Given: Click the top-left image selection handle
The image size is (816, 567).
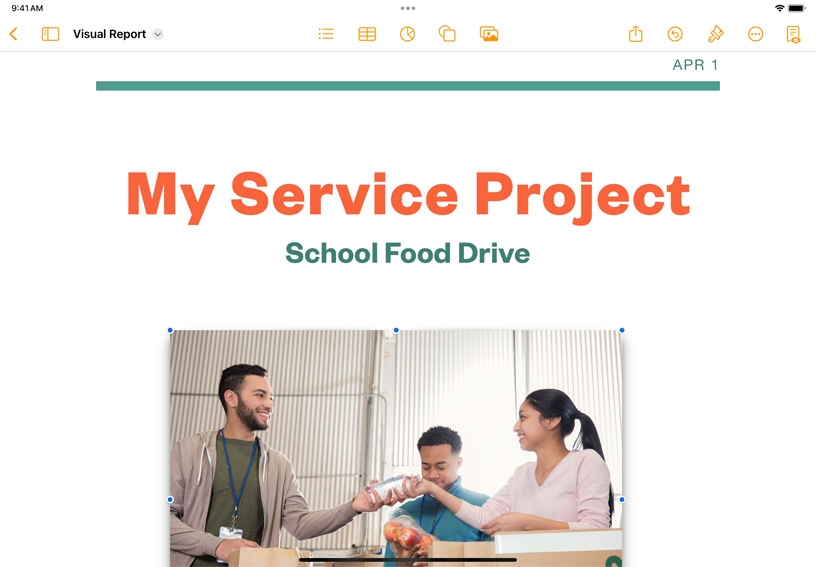Looking at the screenshot, I should (170, 330).
